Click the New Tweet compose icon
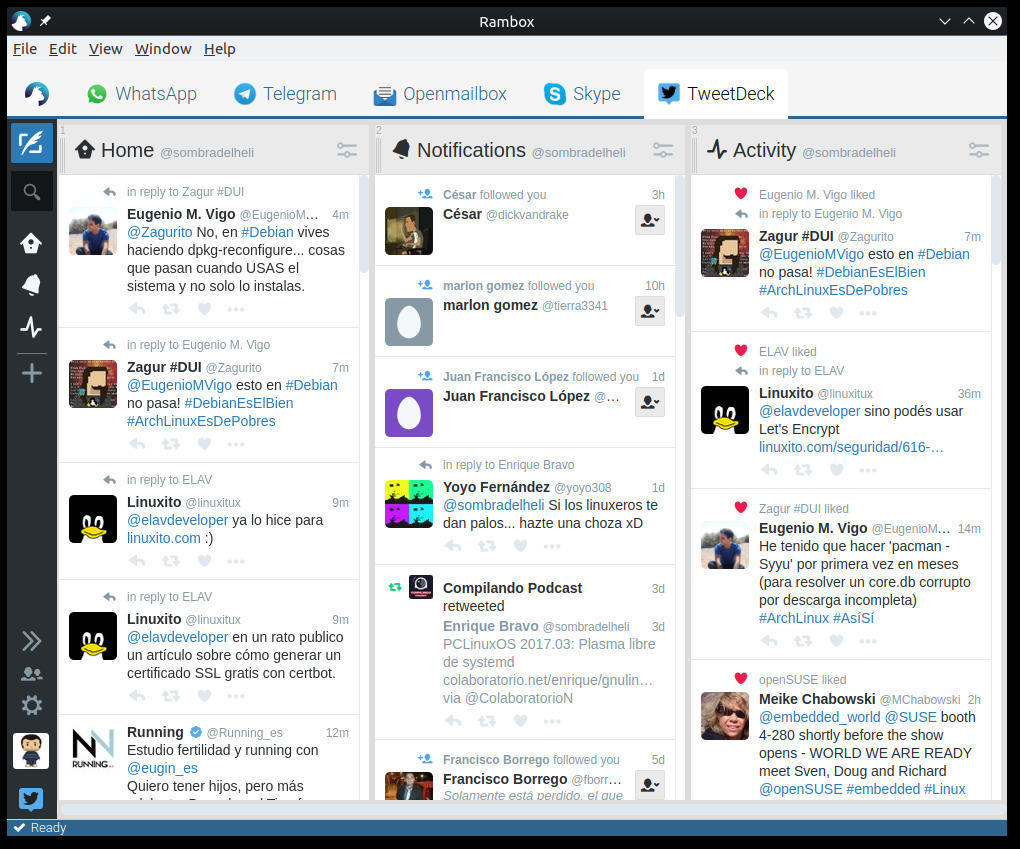Image resolution: width=1020 pixels, height=849 pixels. [31, 142]
